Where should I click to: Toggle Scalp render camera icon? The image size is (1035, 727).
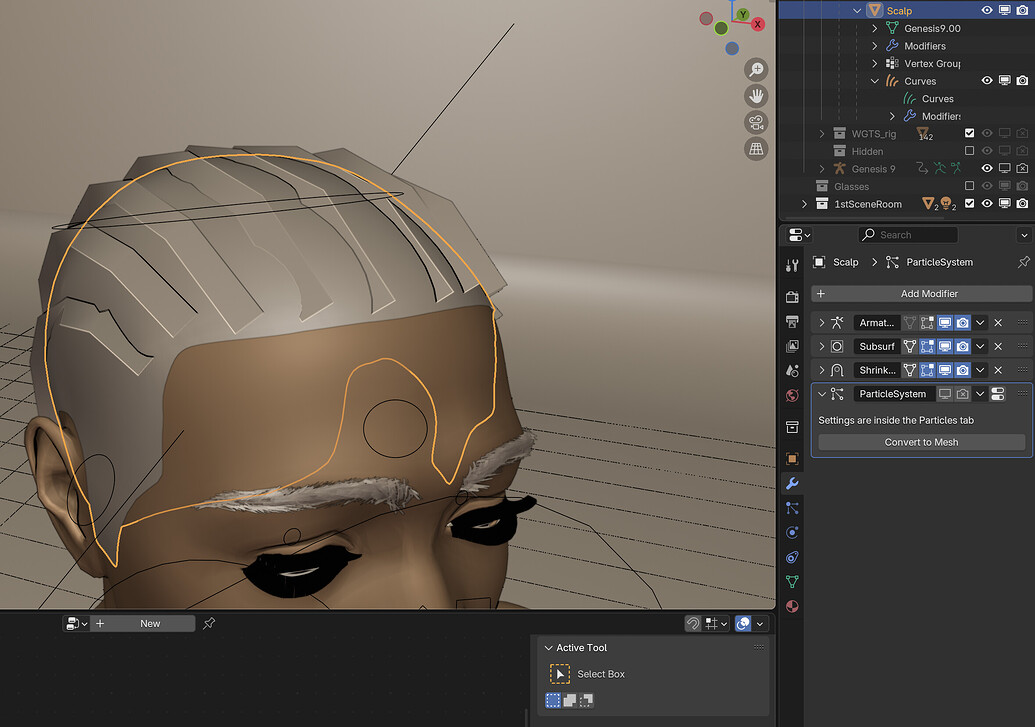tap(1022, 10)
